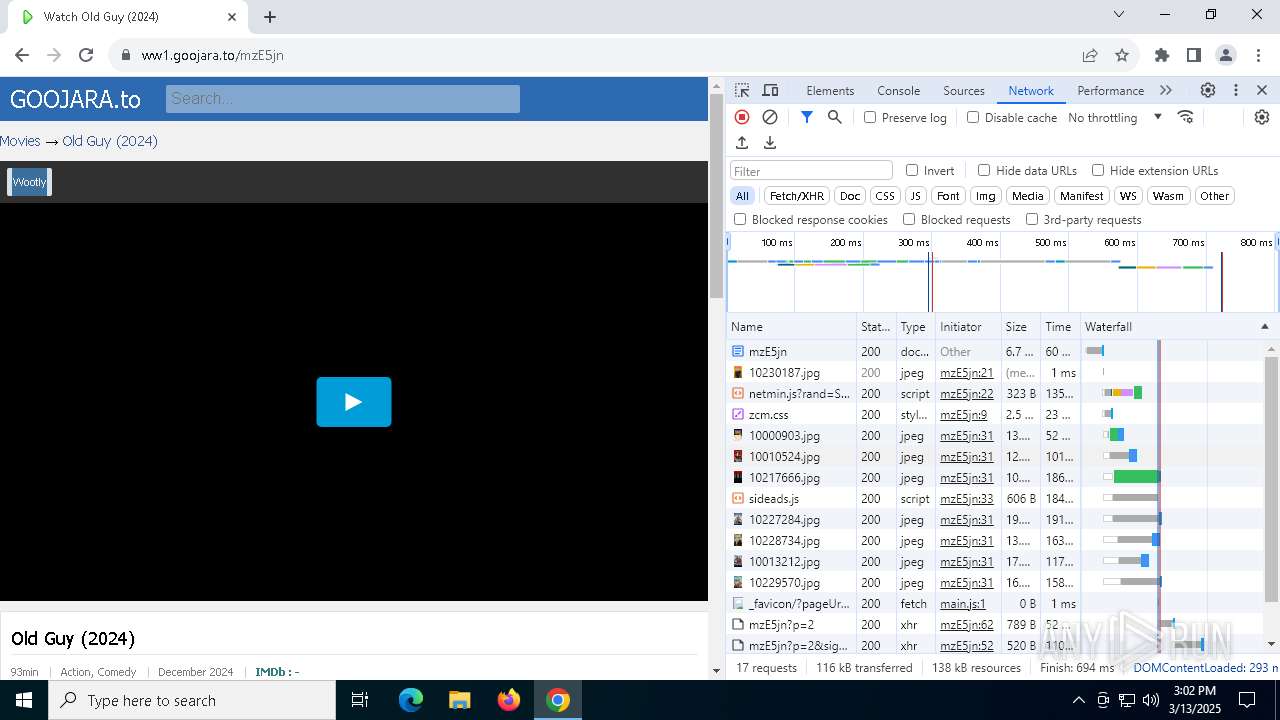Filter requests by Fetch/XHR

click(x=797, y=196)
